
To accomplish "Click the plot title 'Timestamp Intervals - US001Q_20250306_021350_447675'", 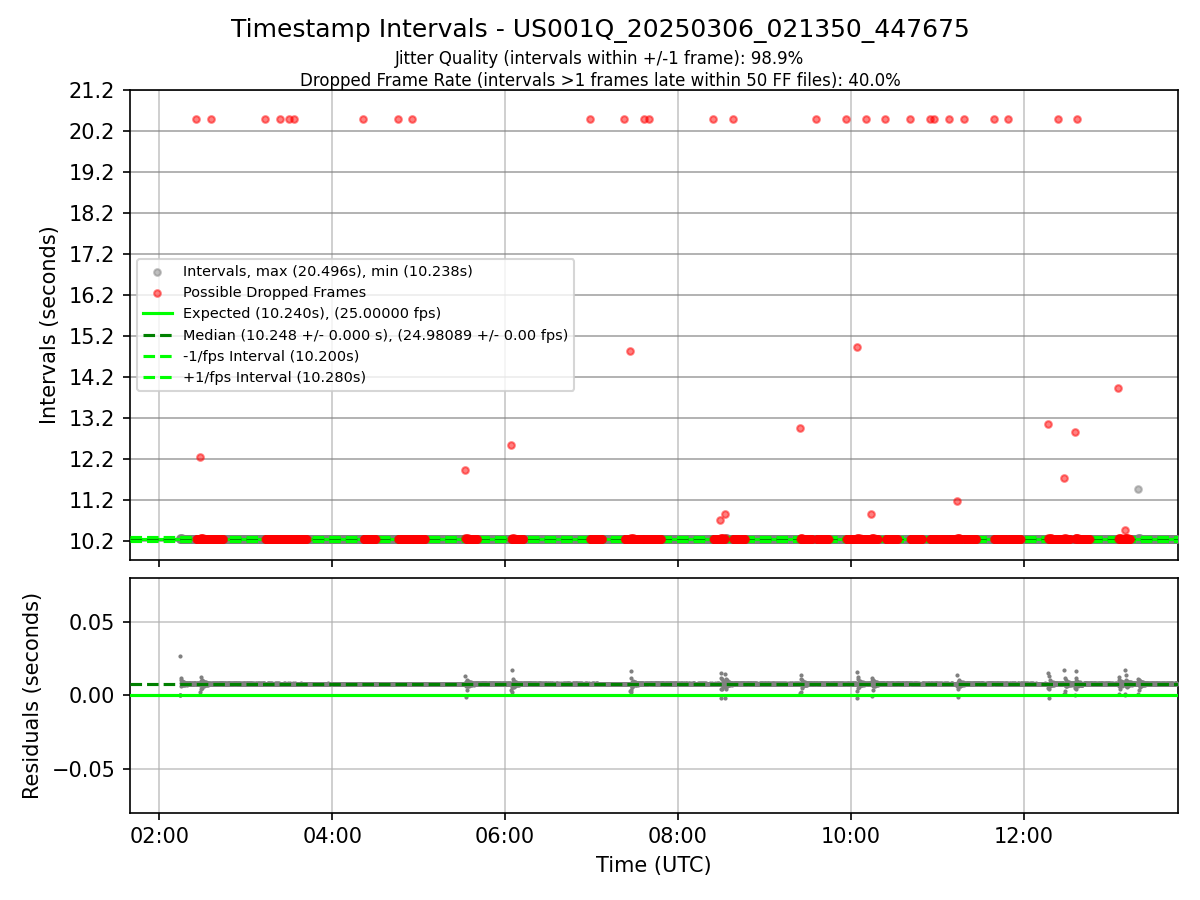I will [x=600, y=29].
